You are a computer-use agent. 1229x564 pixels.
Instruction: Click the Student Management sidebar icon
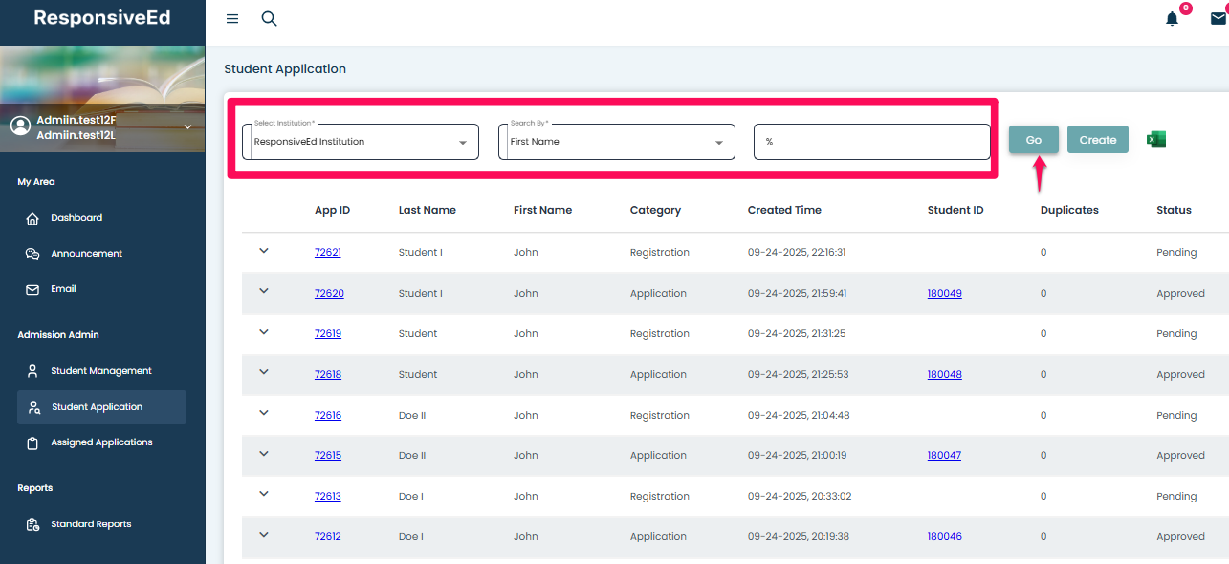coord(33,371)
